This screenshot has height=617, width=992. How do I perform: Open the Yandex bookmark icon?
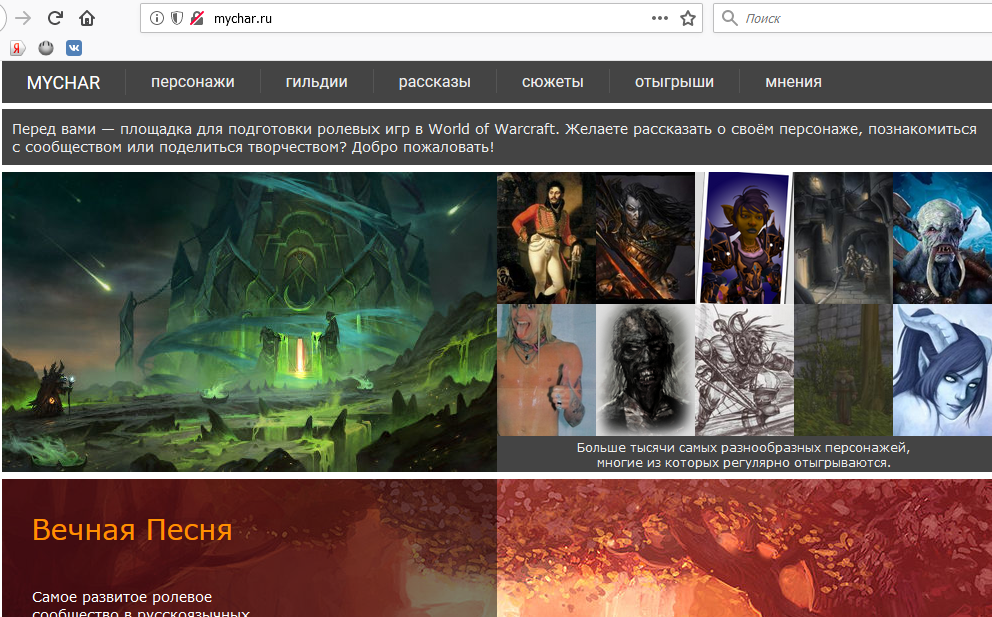[18, 48]
